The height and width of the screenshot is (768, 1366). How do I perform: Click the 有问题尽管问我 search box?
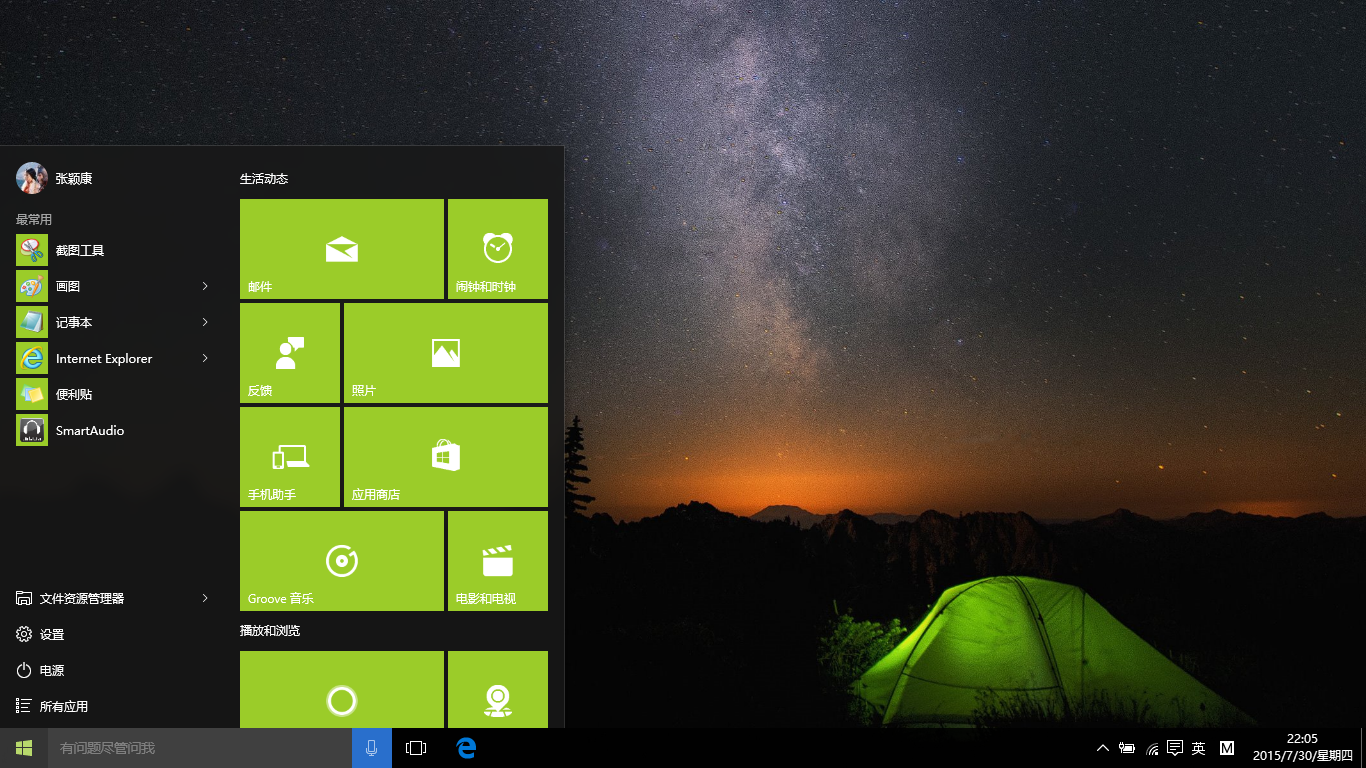tap(200, 748)
